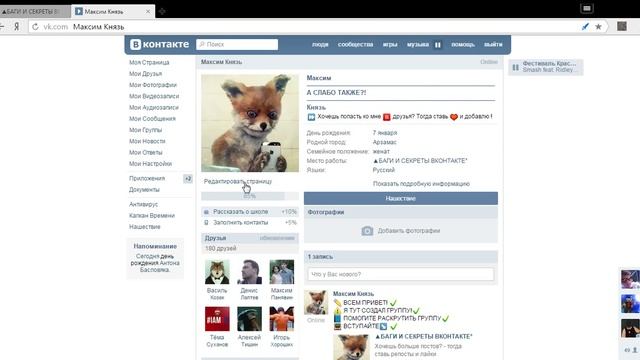Open the помощь header menu
The height and width of the screenshot is (360, 640).
click(x=463, y=44)
